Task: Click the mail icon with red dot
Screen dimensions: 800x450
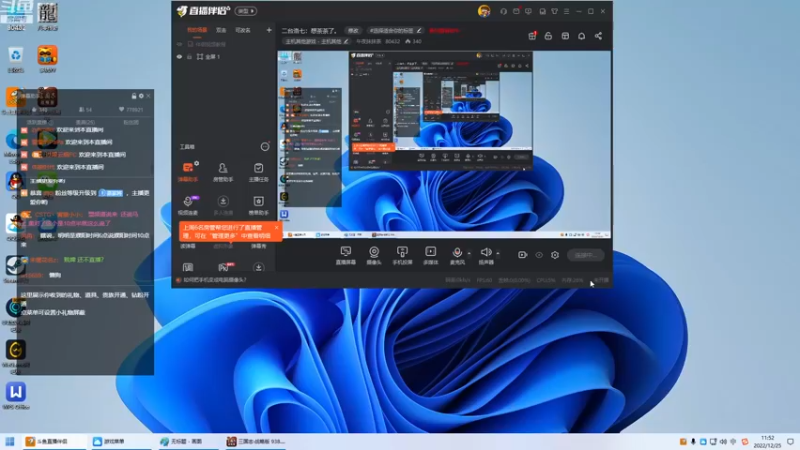Action: pyautogui.click(x=516, y=11)
